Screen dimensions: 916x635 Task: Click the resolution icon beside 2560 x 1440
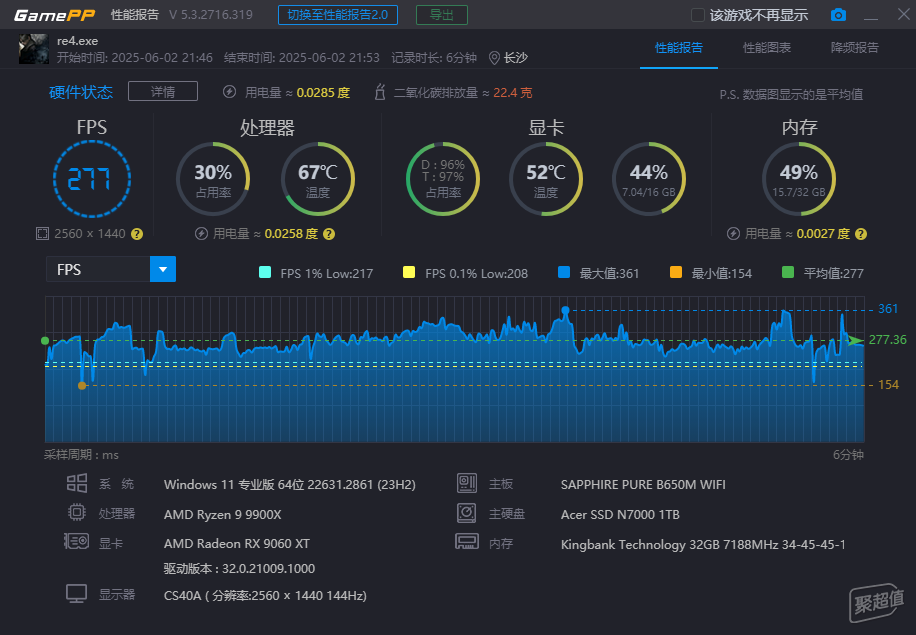tap(42, 234)
